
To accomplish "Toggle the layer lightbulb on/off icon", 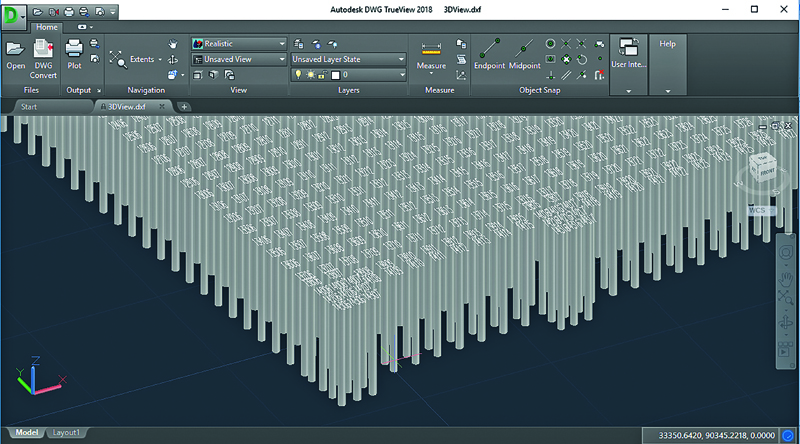I will (297, 75).
